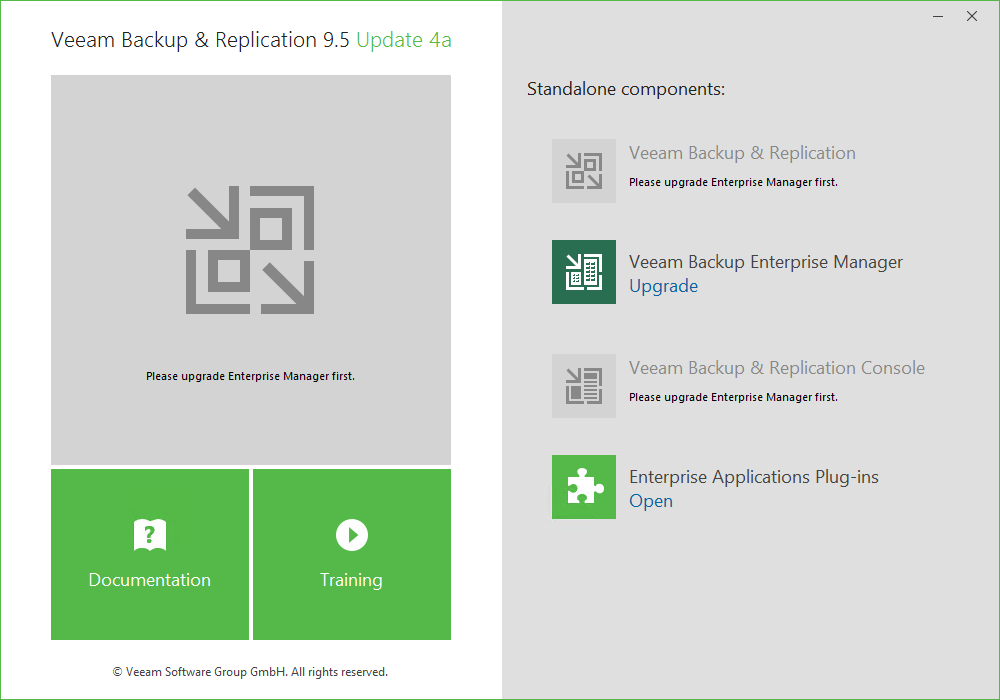Click the large Veeam Backup & Replication tile
This screenshot has width=1000, height=700.
(251, 270)
